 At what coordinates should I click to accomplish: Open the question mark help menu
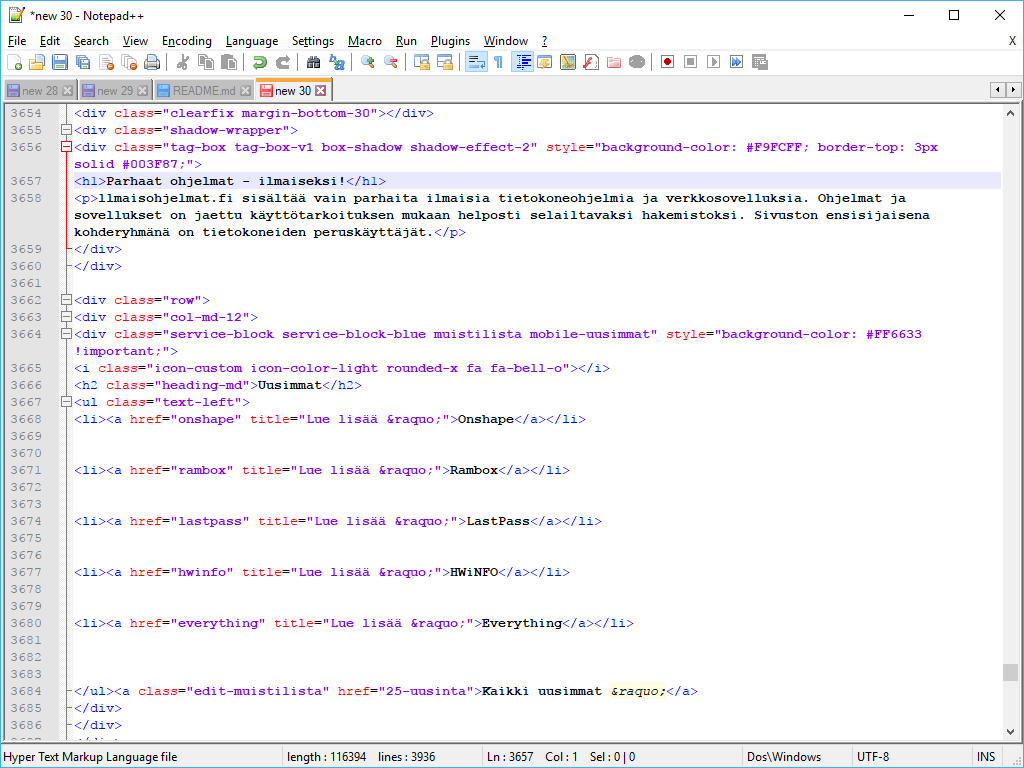[544, 41]
